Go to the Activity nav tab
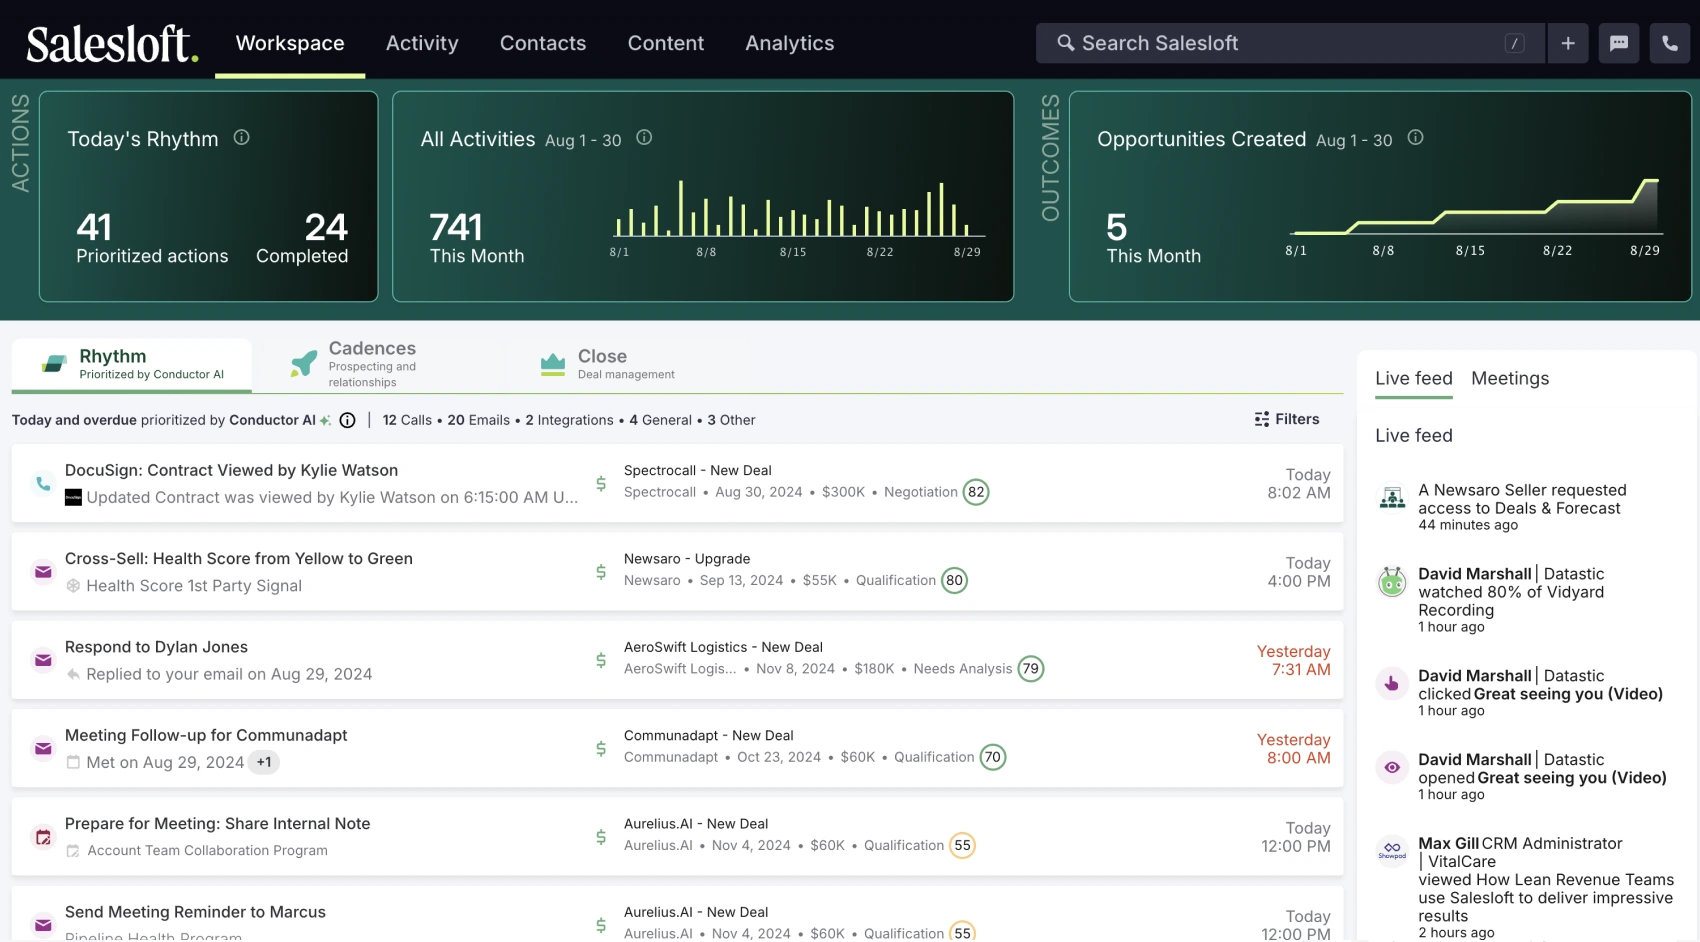 [422, 43]
